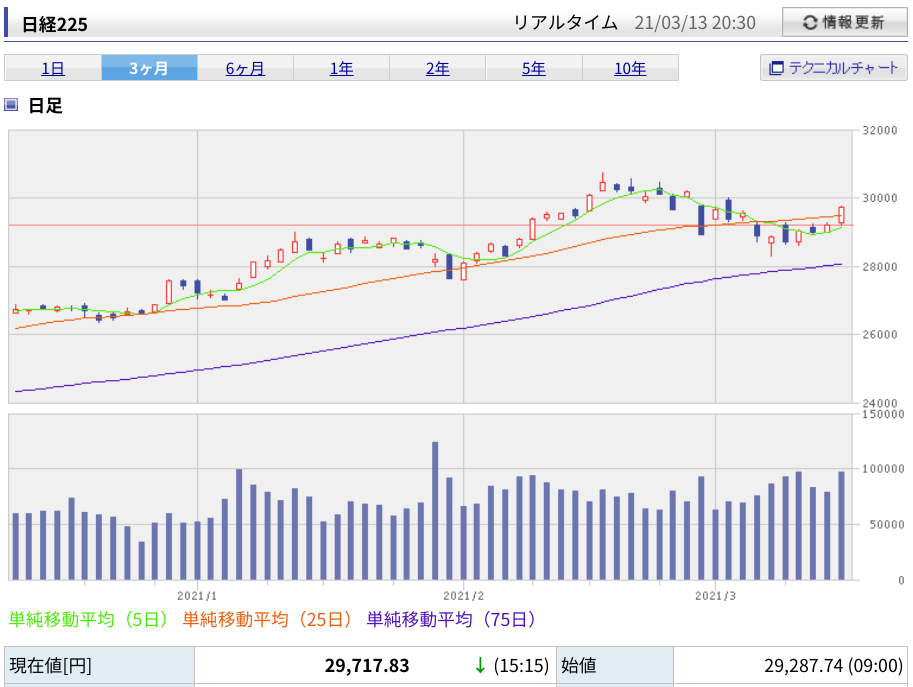This screenshot has width=913, height=687.
Task: Click the 28000 price axis label
Action: pyautogui.click(x=880, y=267)
